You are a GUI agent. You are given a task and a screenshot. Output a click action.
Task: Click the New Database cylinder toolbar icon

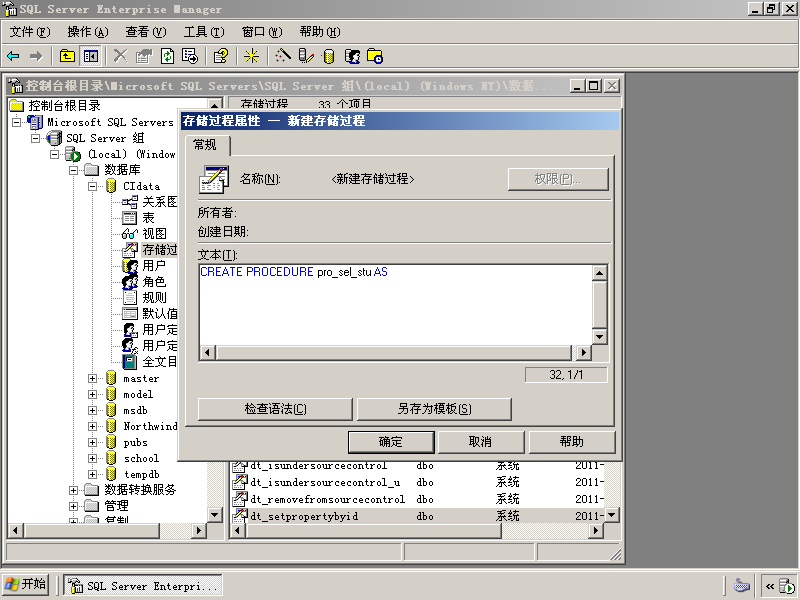(x=329, y=56)
